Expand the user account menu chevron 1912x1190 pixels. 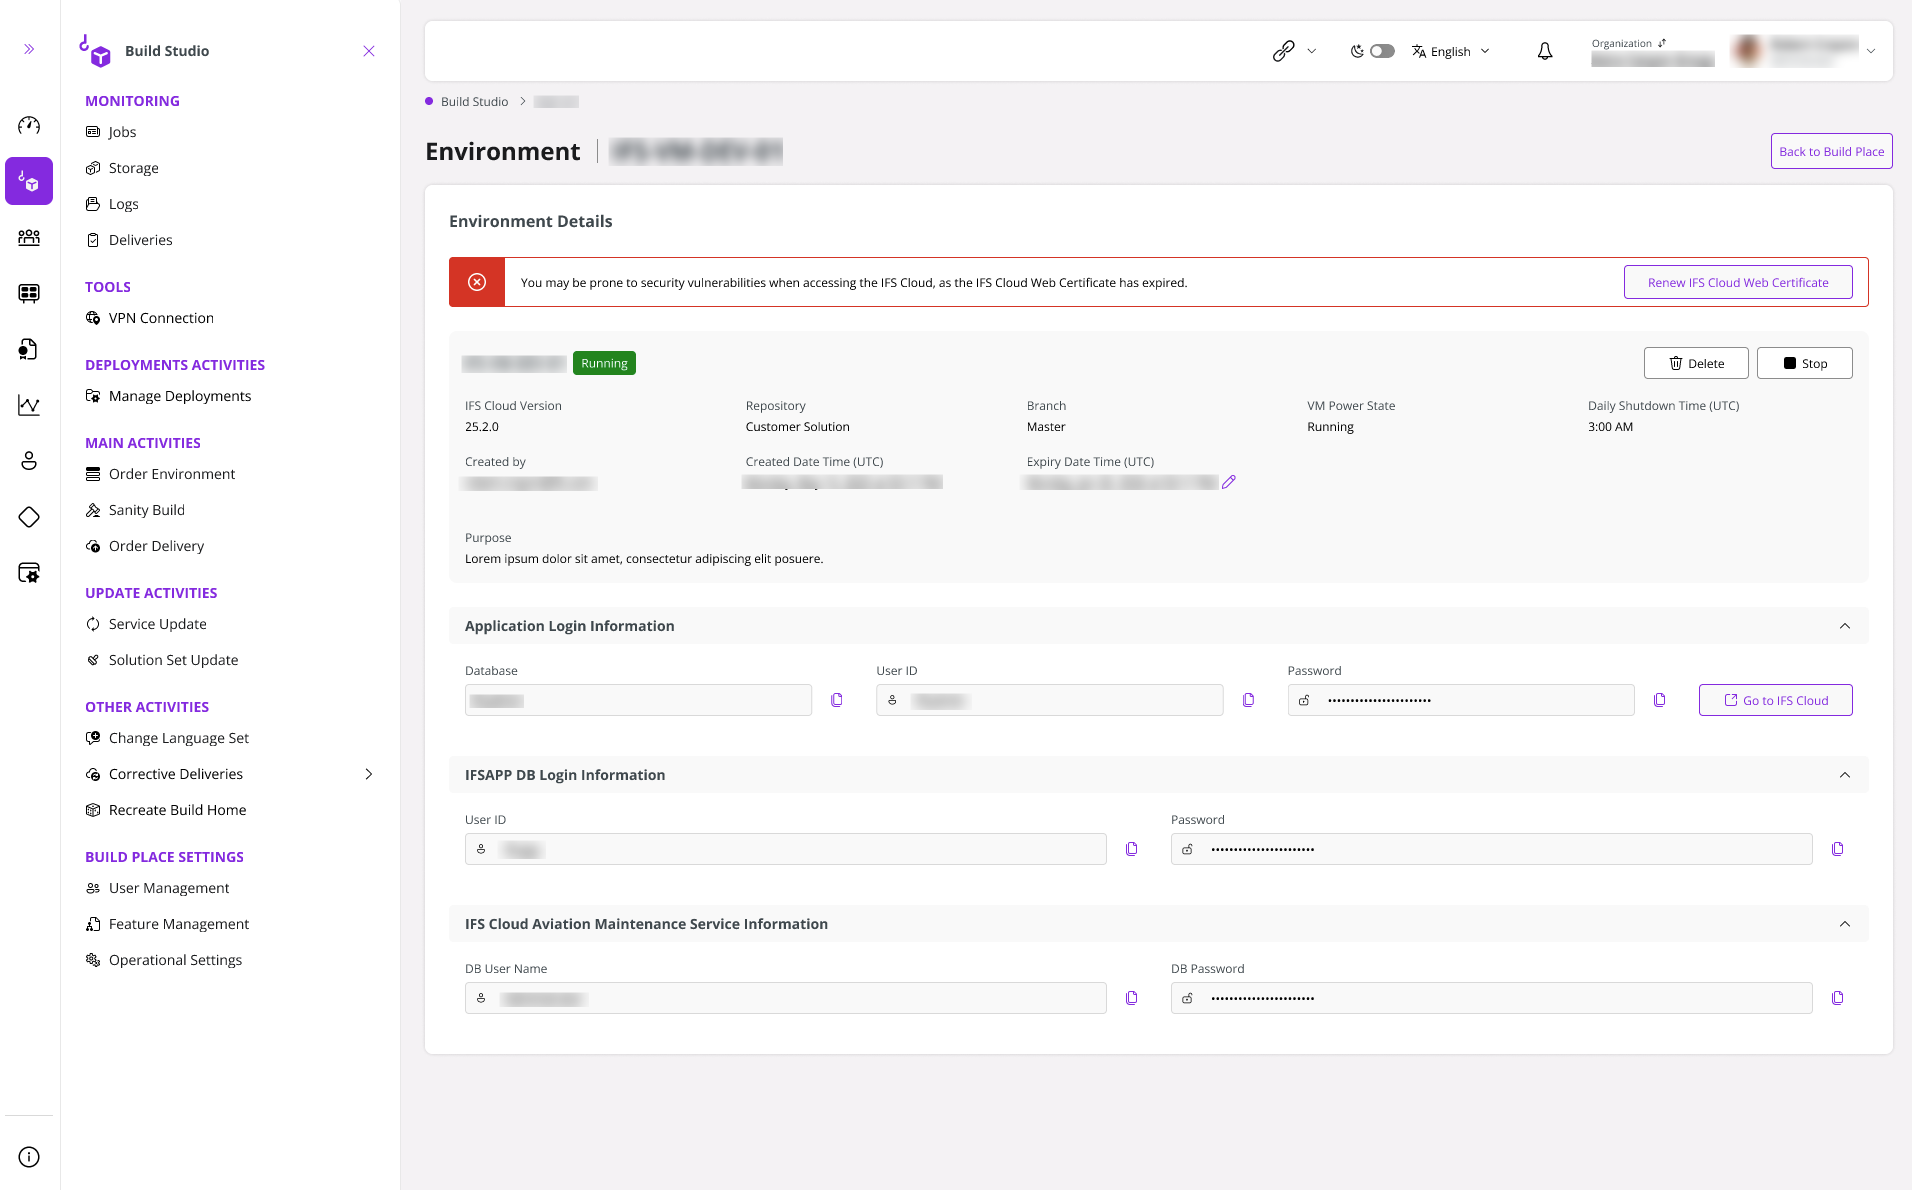[1871, 51]
